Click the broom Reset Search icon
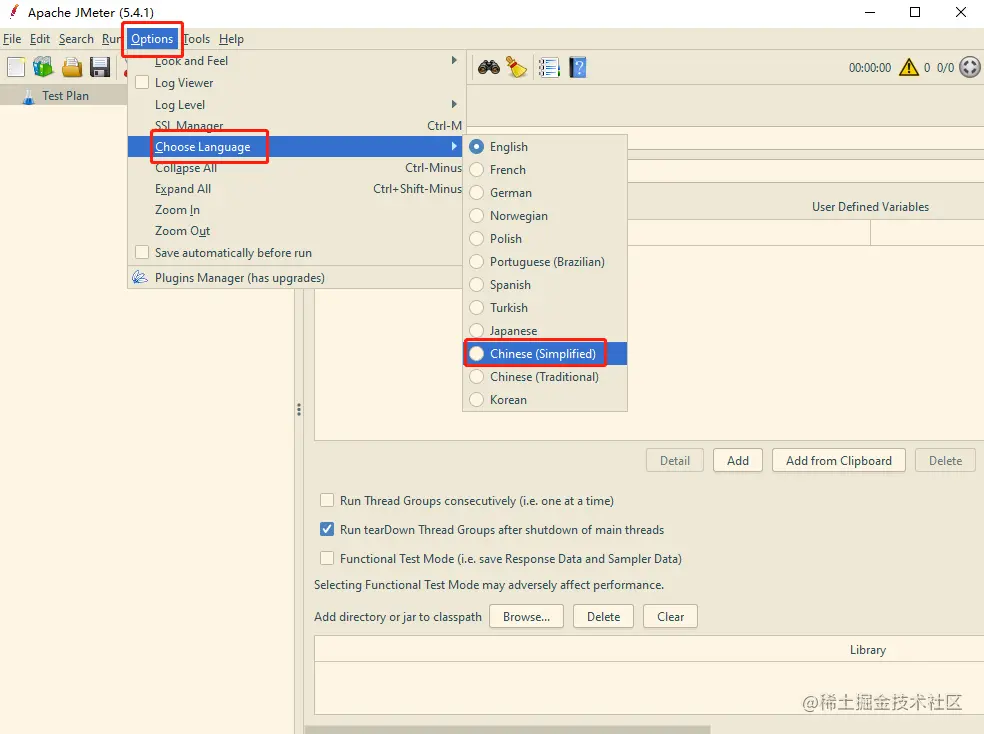The image size is (984, 734). point(516,67)
